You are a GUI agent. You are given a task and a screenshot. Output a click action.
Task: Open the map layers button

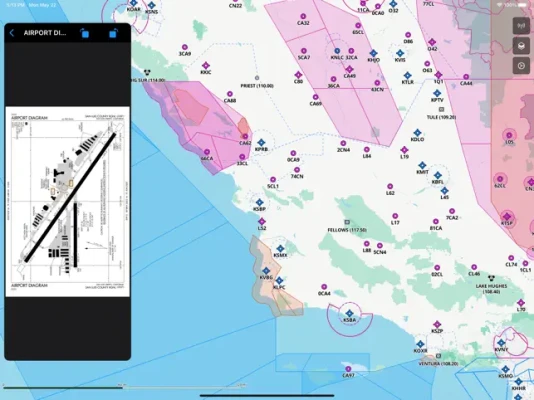521,46
